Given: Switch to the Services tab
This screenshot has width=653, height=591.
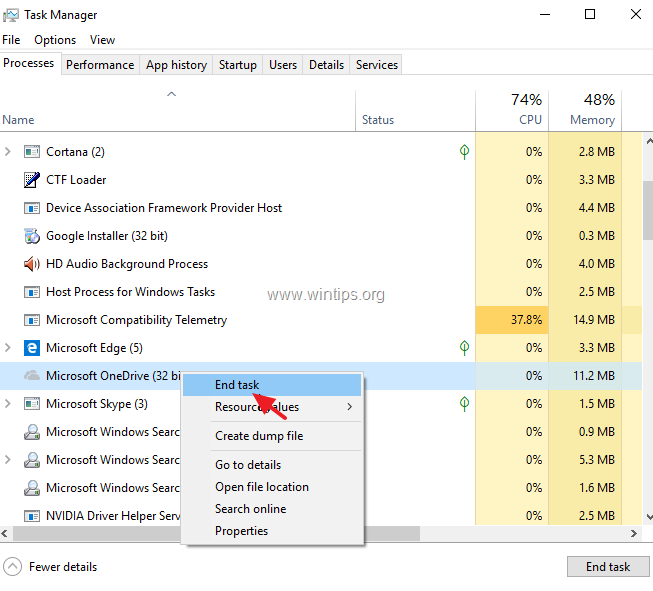Looking at the screenshot, I should click(376, 65).
